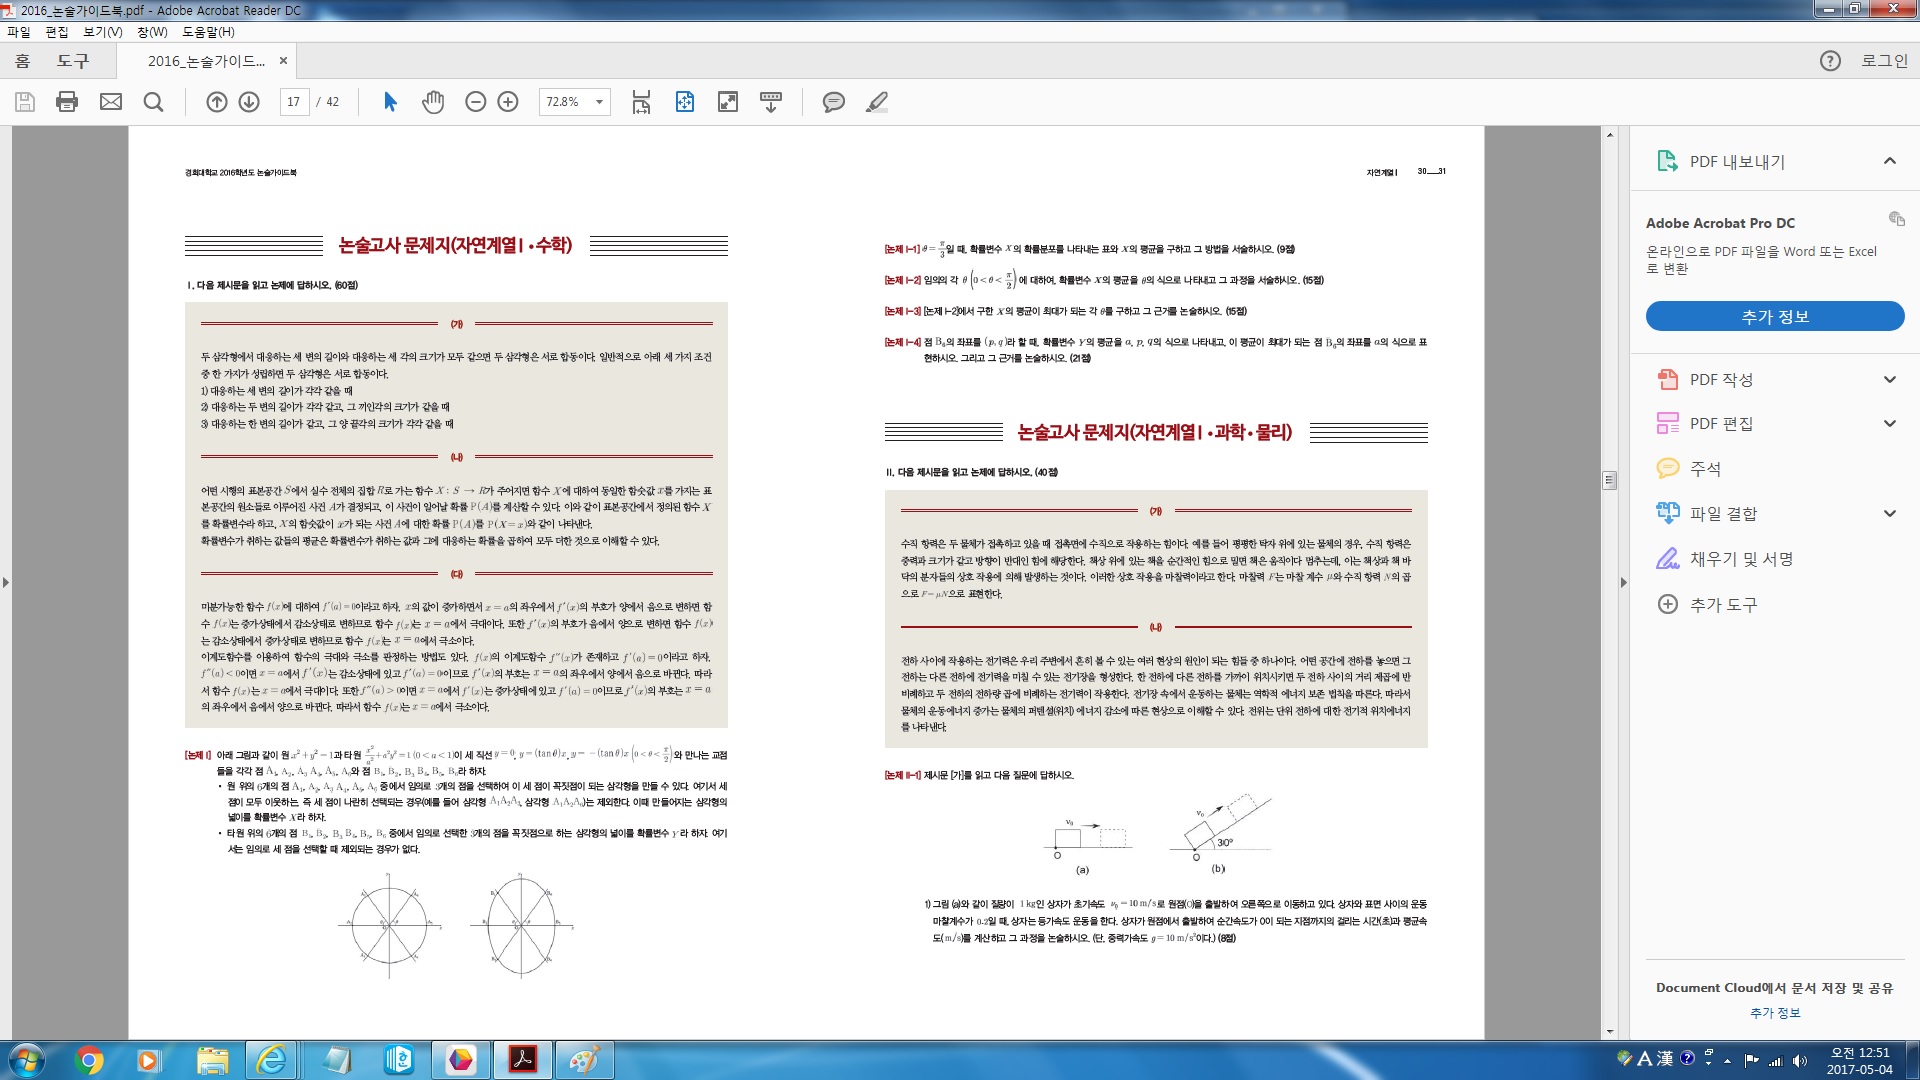
Task: Open the 채우기 및 서명 tool
Action: (1740, 559)
